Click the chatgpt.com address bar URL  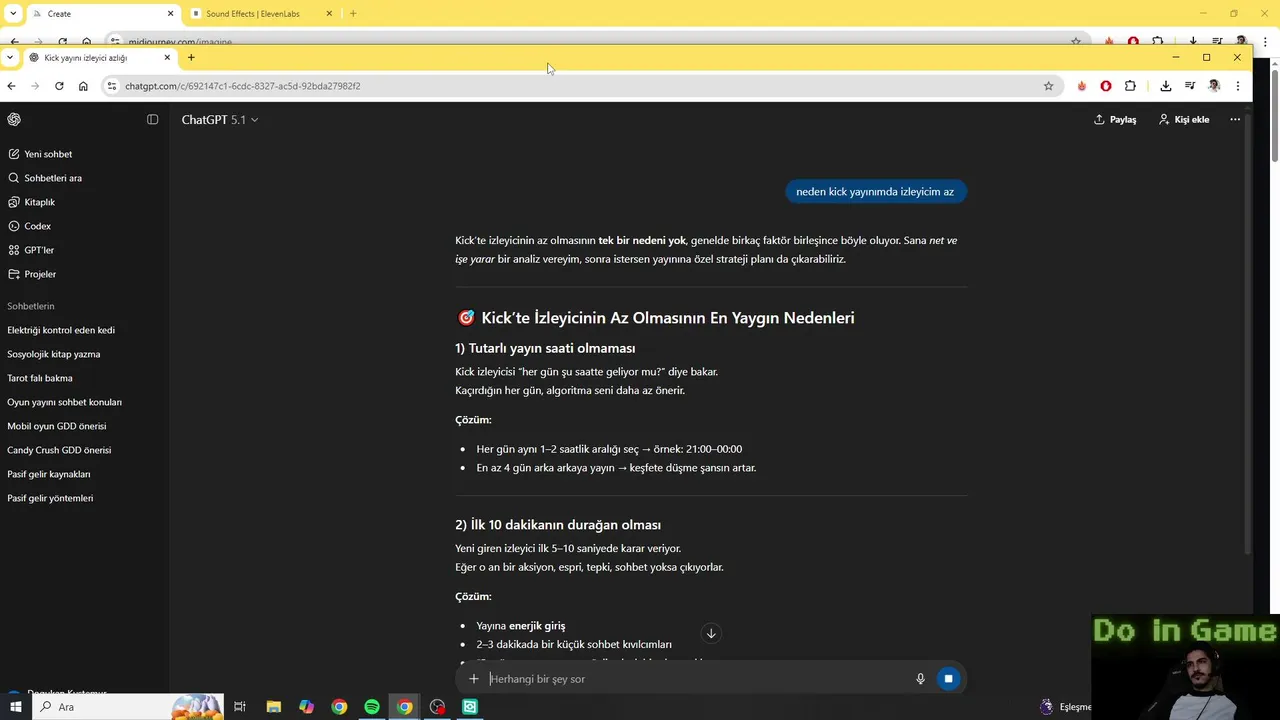point(243,86)
